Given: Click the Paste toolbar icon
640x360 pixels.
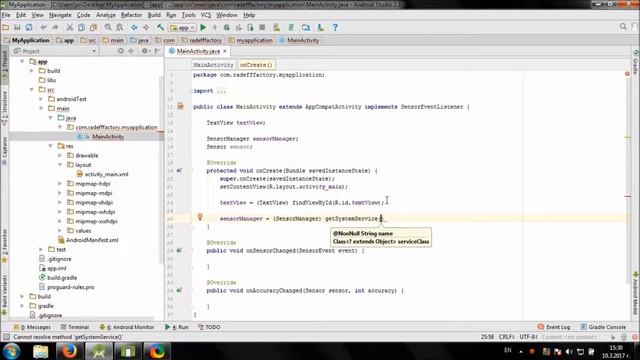Looking at the screenshot, I should tap(93, 27).
